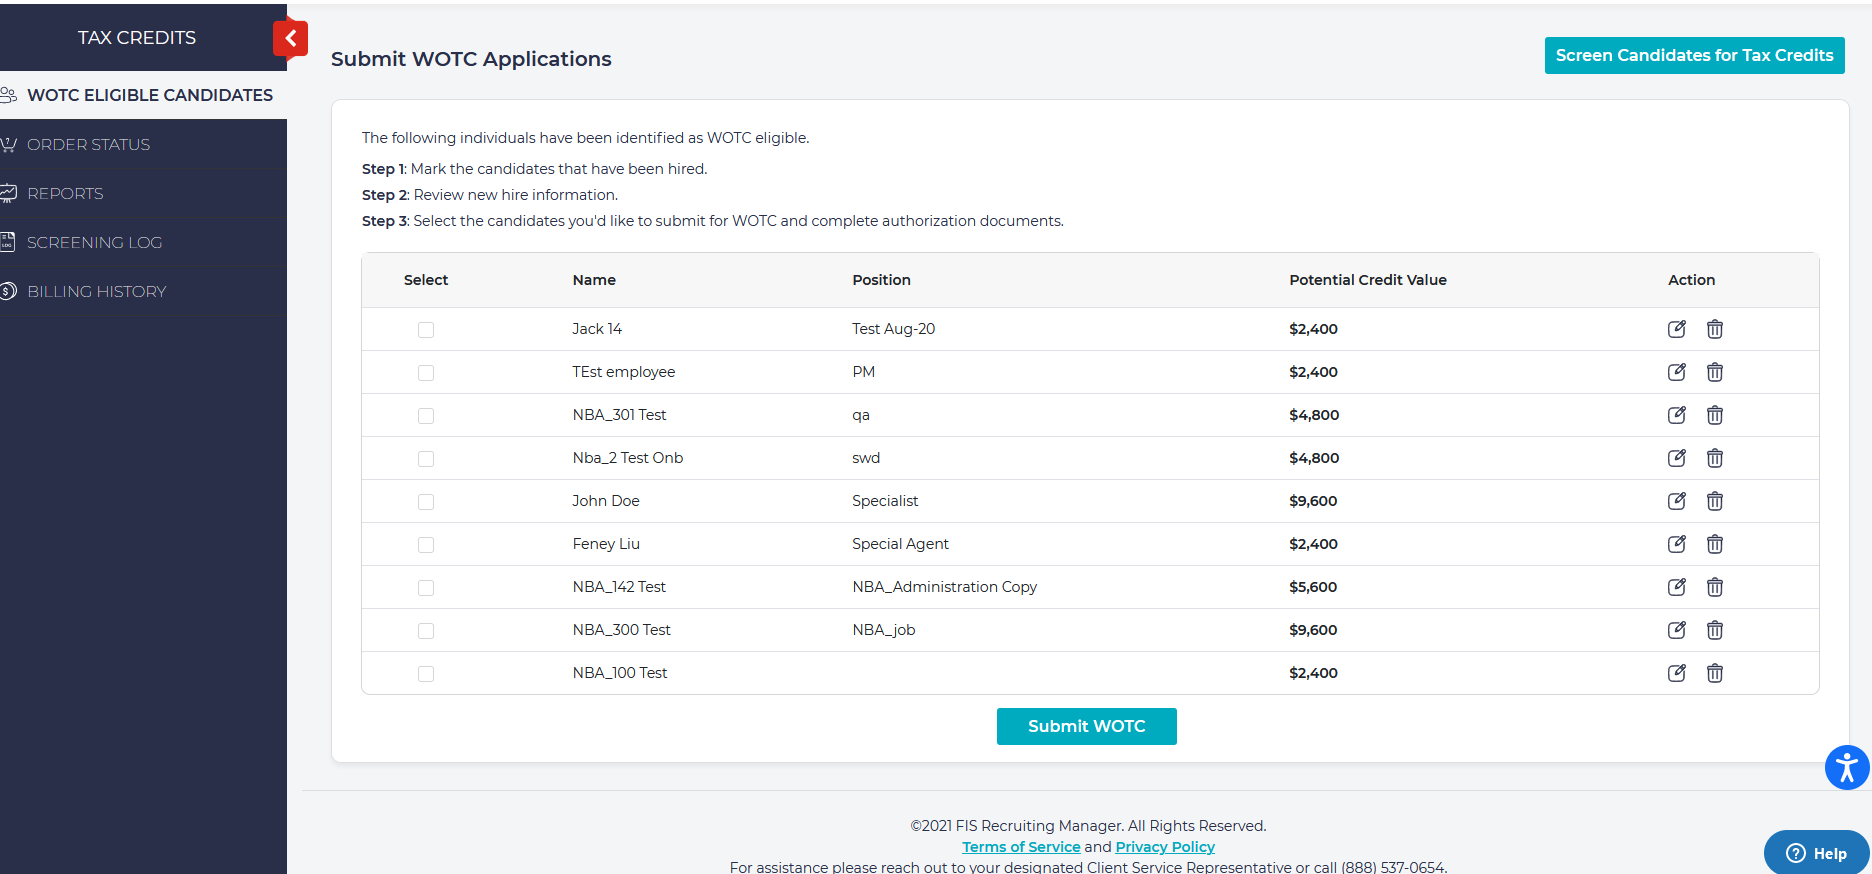Select the checkbox for Jack 14
The width and height of the screenshot is (1872, 874).
coord(426,330)
